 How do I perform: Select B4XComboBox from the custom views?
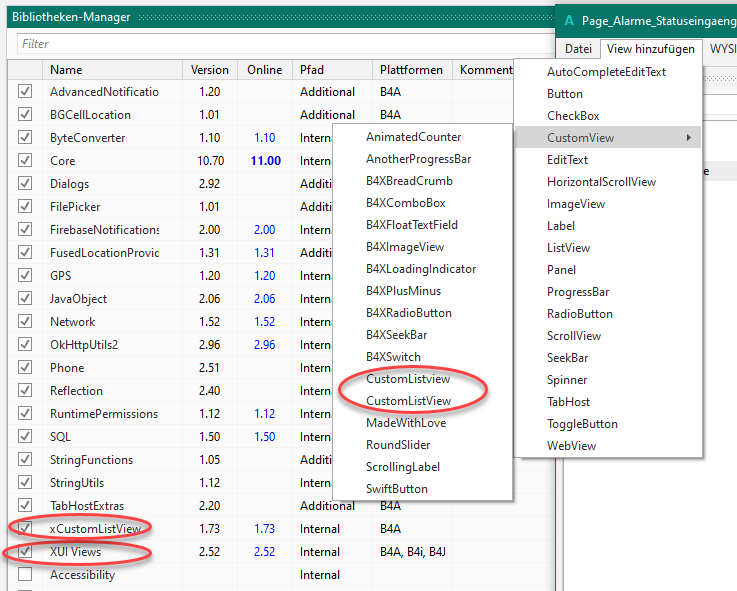[405, 203]
